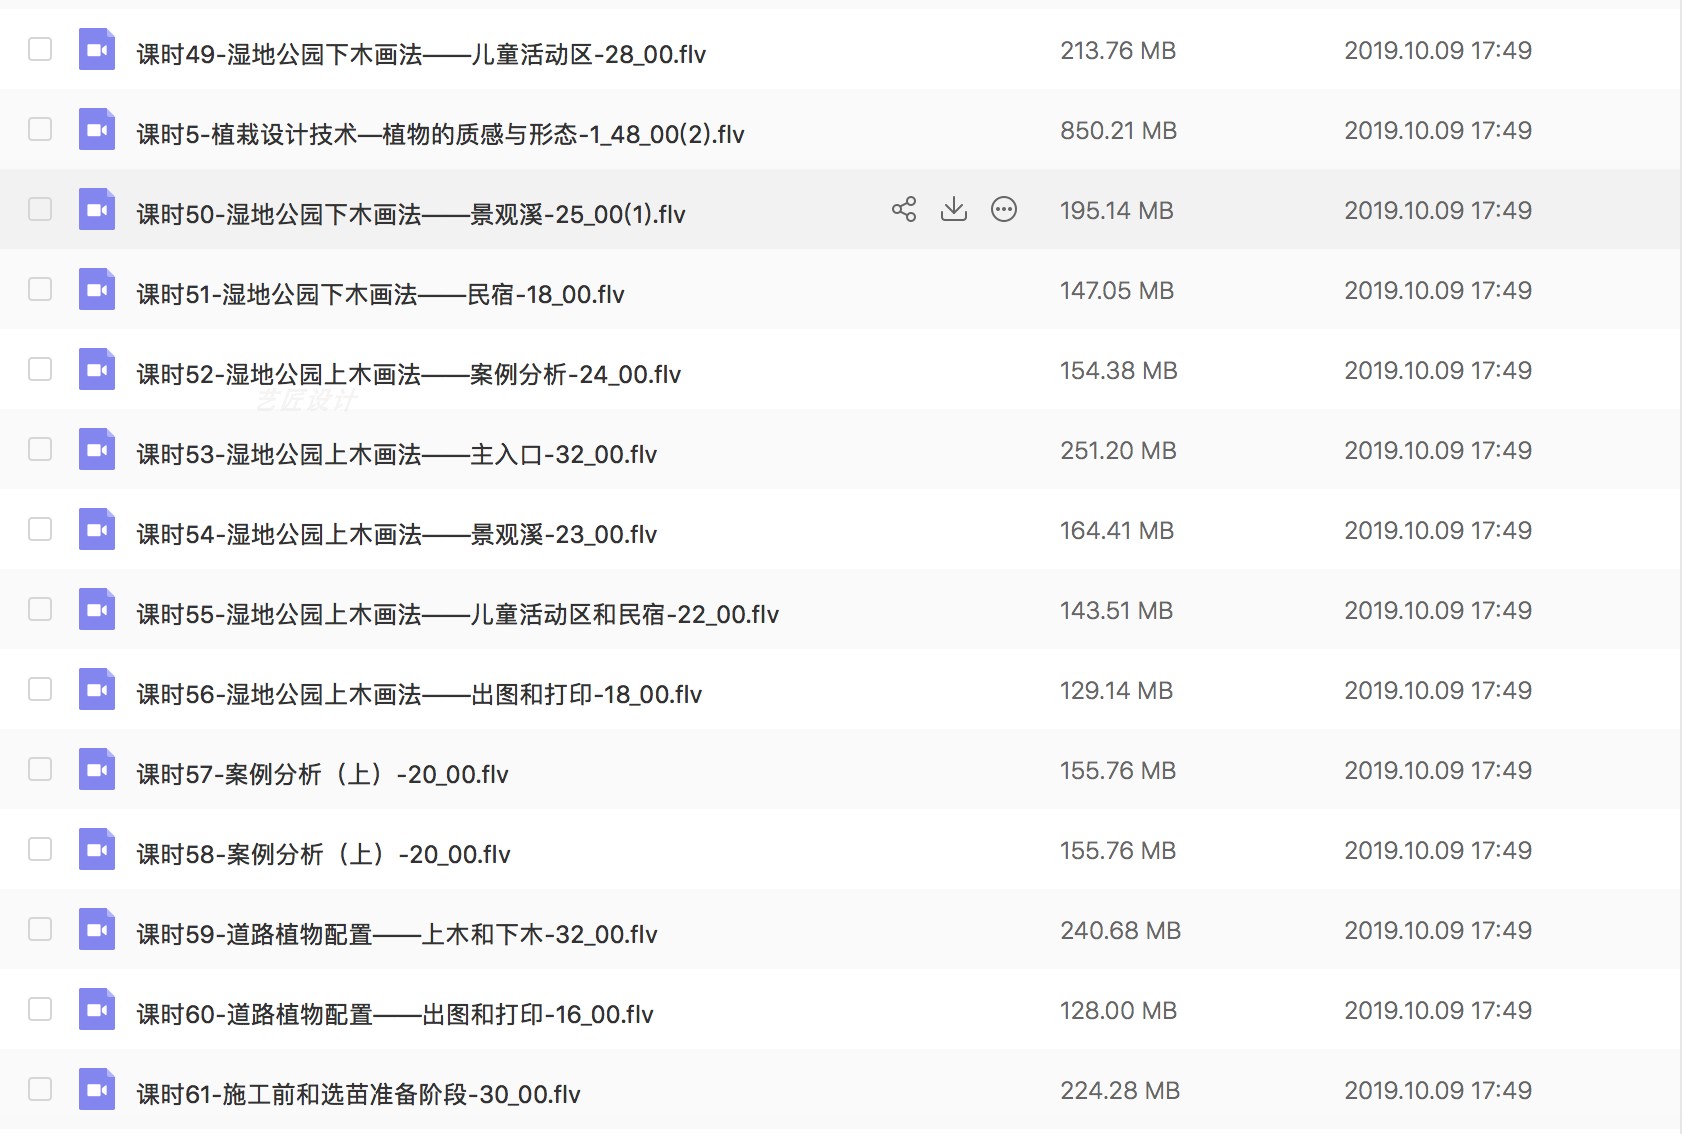Open file 课时56-湿地公园上木画法——出图和打印-18_00.flv
1682x1134 pixels.
(x=419, y=694)
